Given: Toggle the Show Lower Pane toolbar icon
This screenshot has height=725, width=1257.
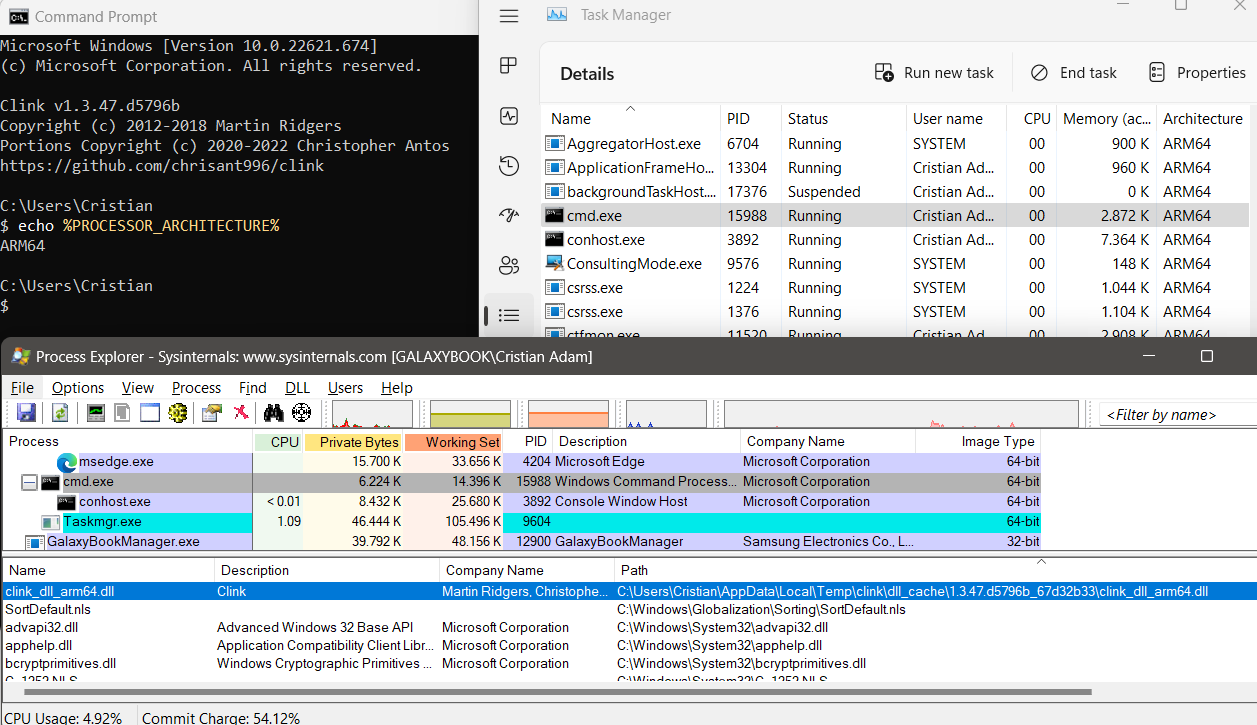Looking at the screenshot, I should click(x=150, y=412).
